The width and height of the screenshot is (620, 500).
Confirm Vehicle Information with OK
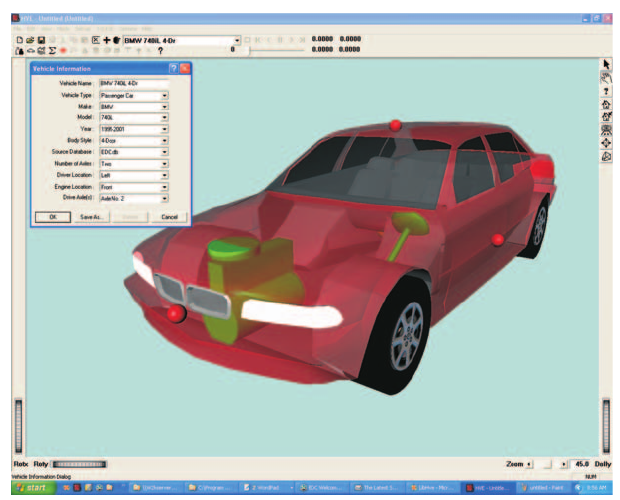tap(53, 217)
